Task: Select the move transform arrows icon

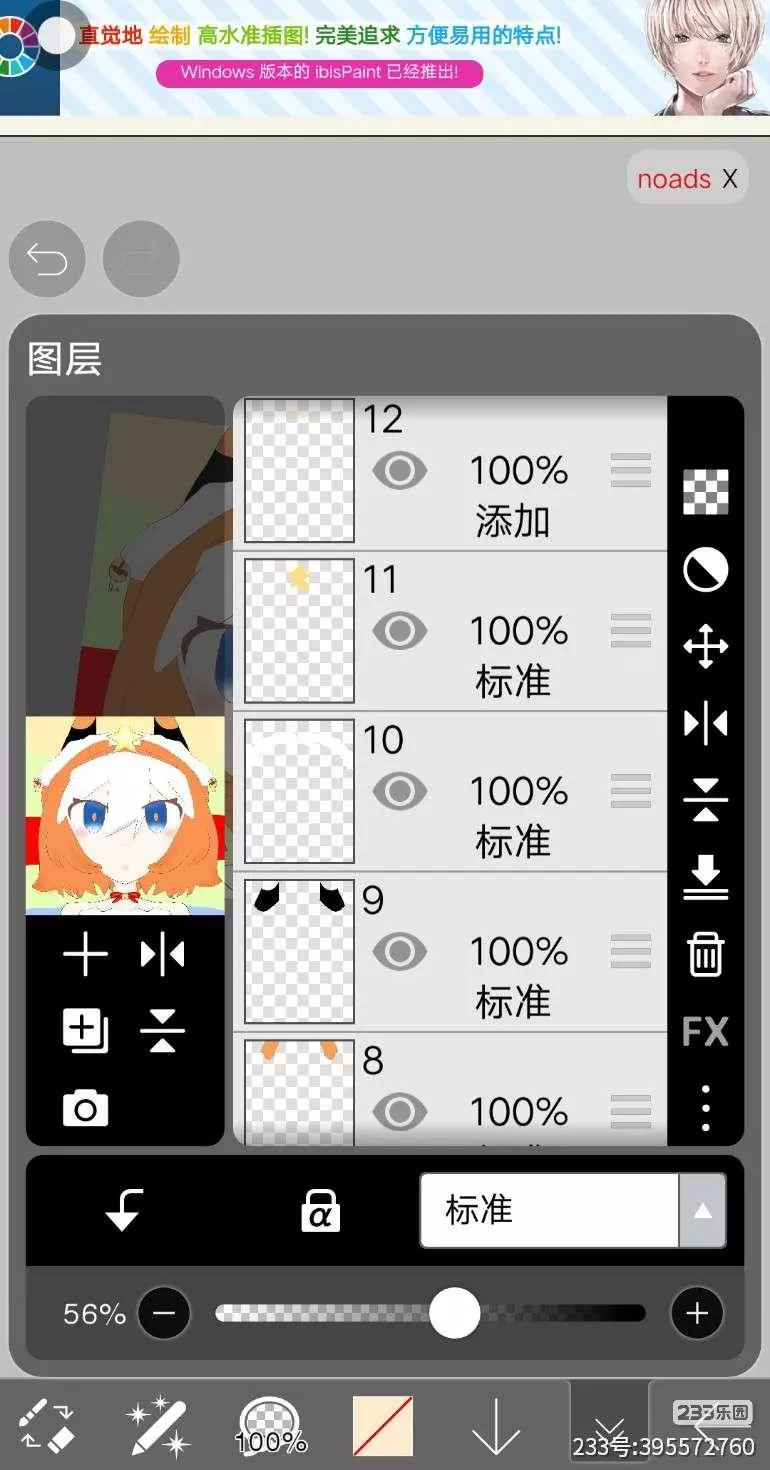Action: 706,646
